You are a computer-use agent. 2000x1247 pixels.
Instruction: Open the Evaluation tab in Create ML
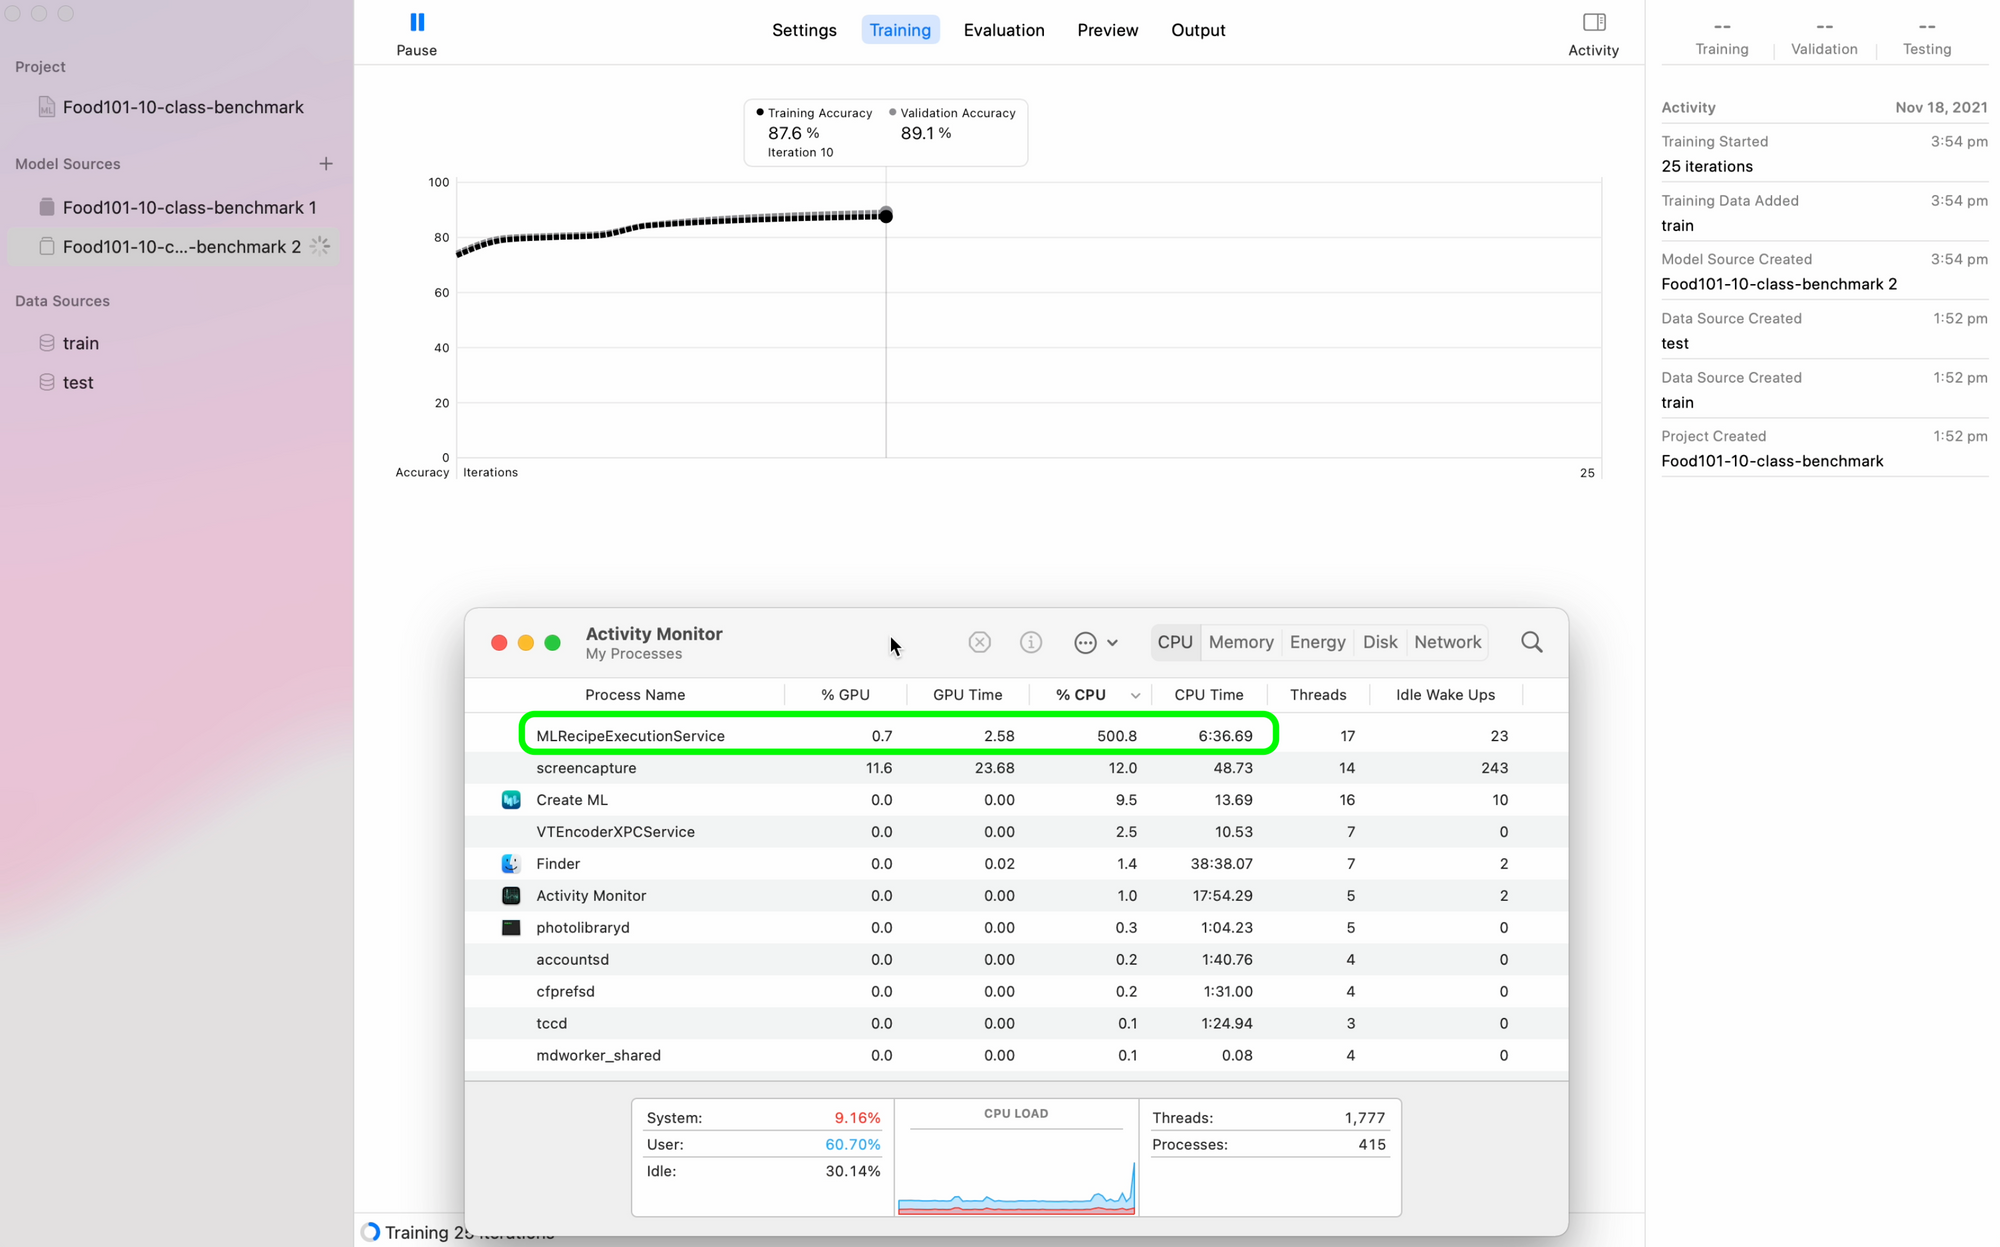1004,29
